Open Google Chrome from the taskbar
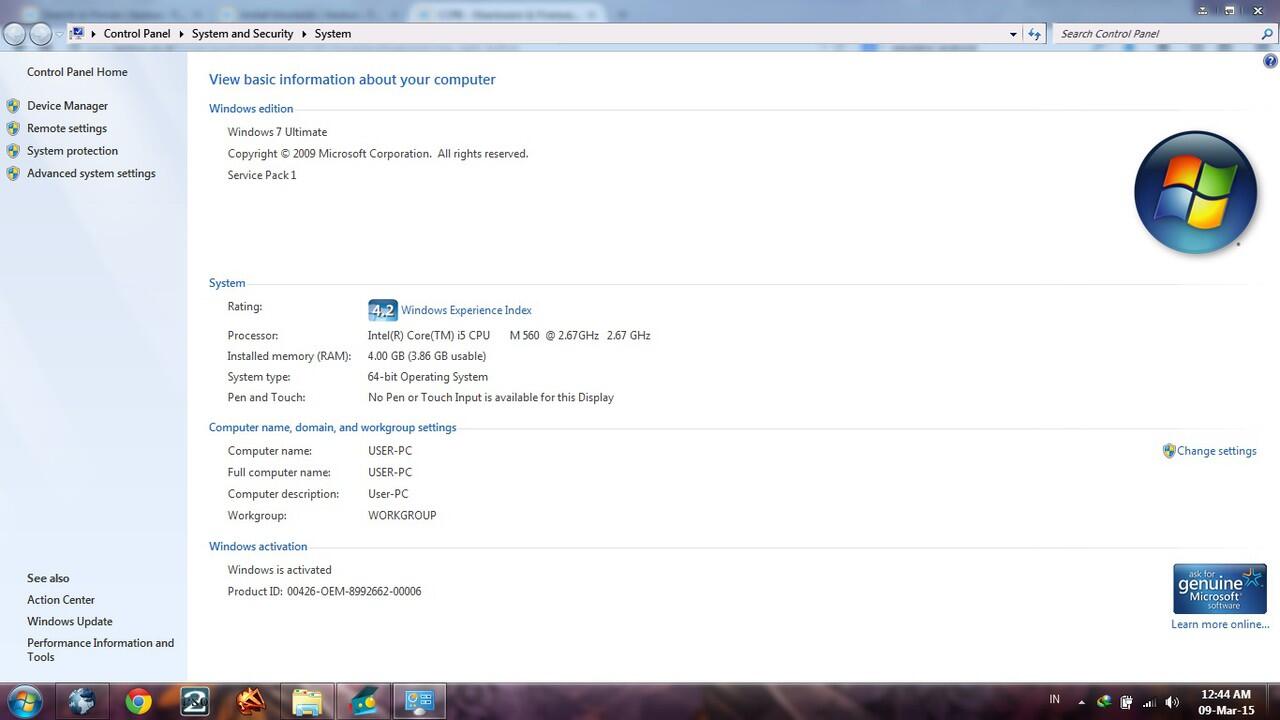The width and height of the screenshot is (1280, 720). tap(138, 701)
